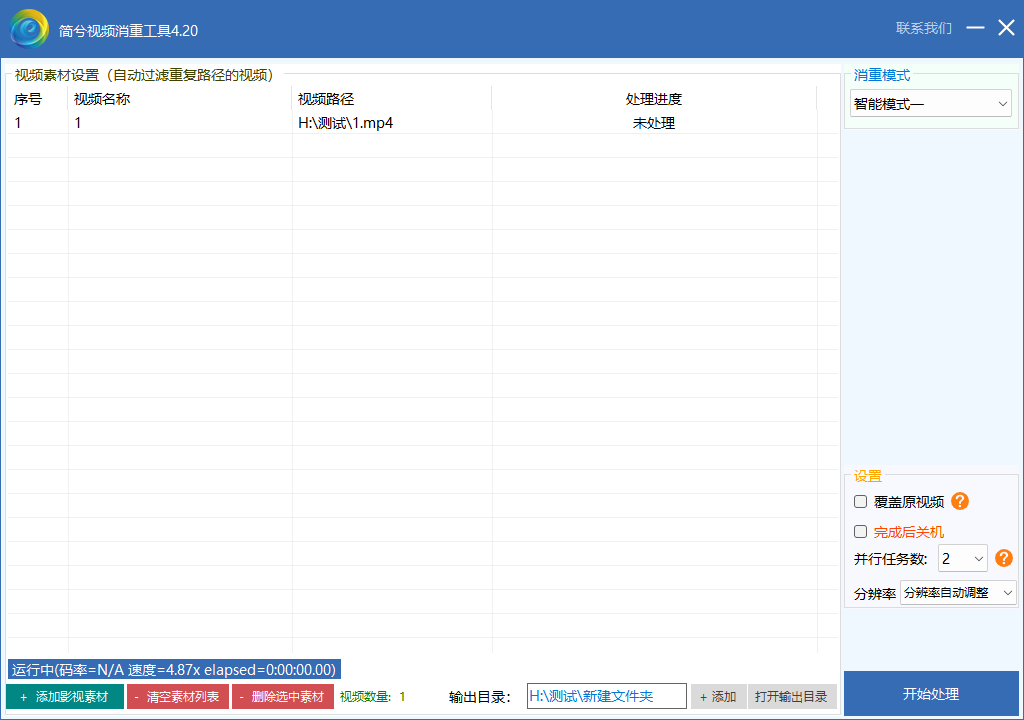Click the app logo icon in title bar

29,29
